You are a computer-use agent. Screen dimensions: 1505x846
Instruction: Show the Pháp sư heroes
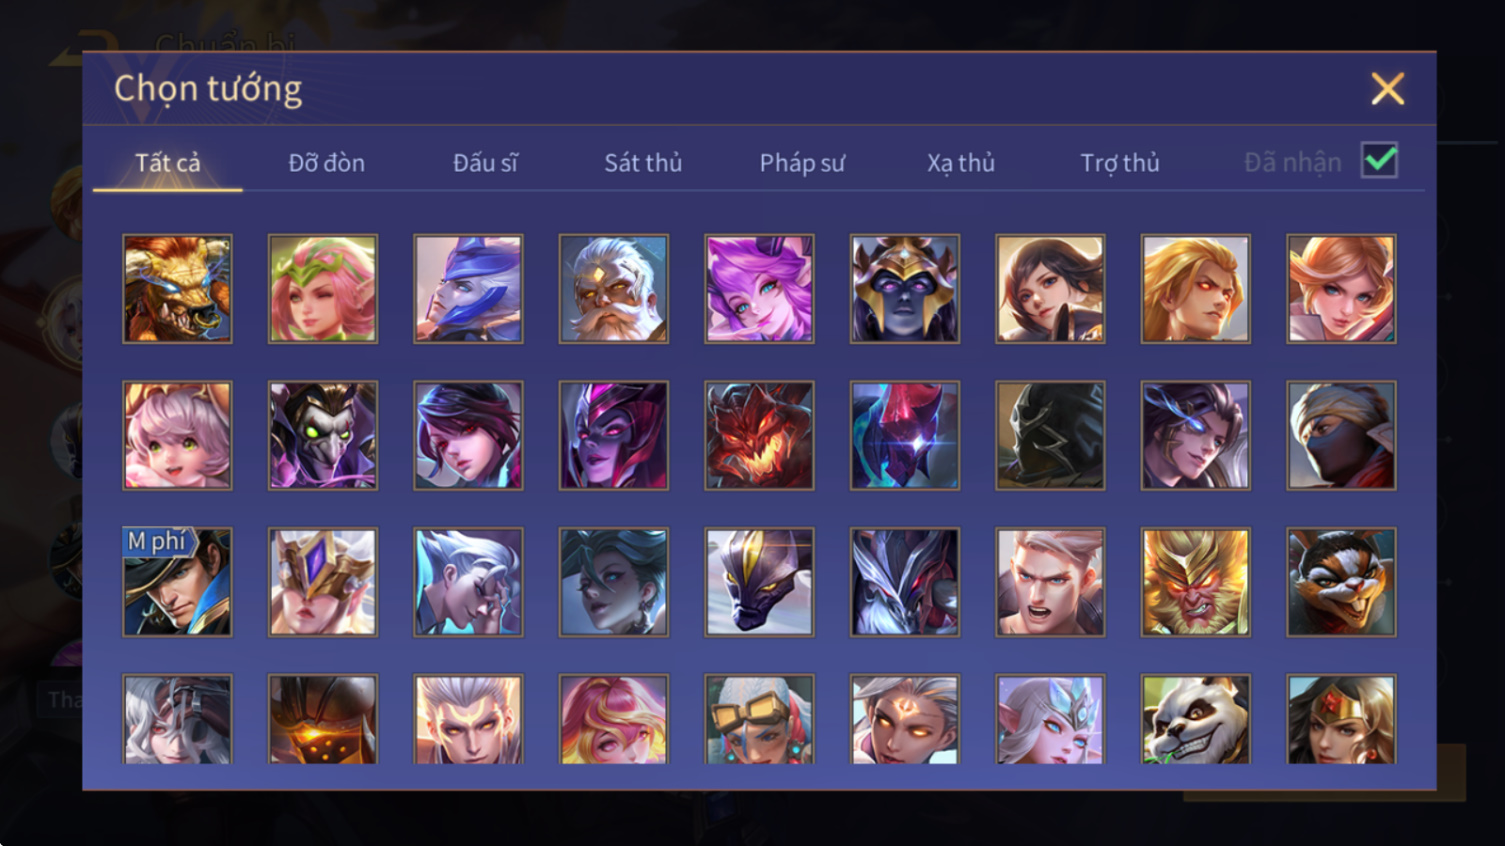[x=802, y=162]
